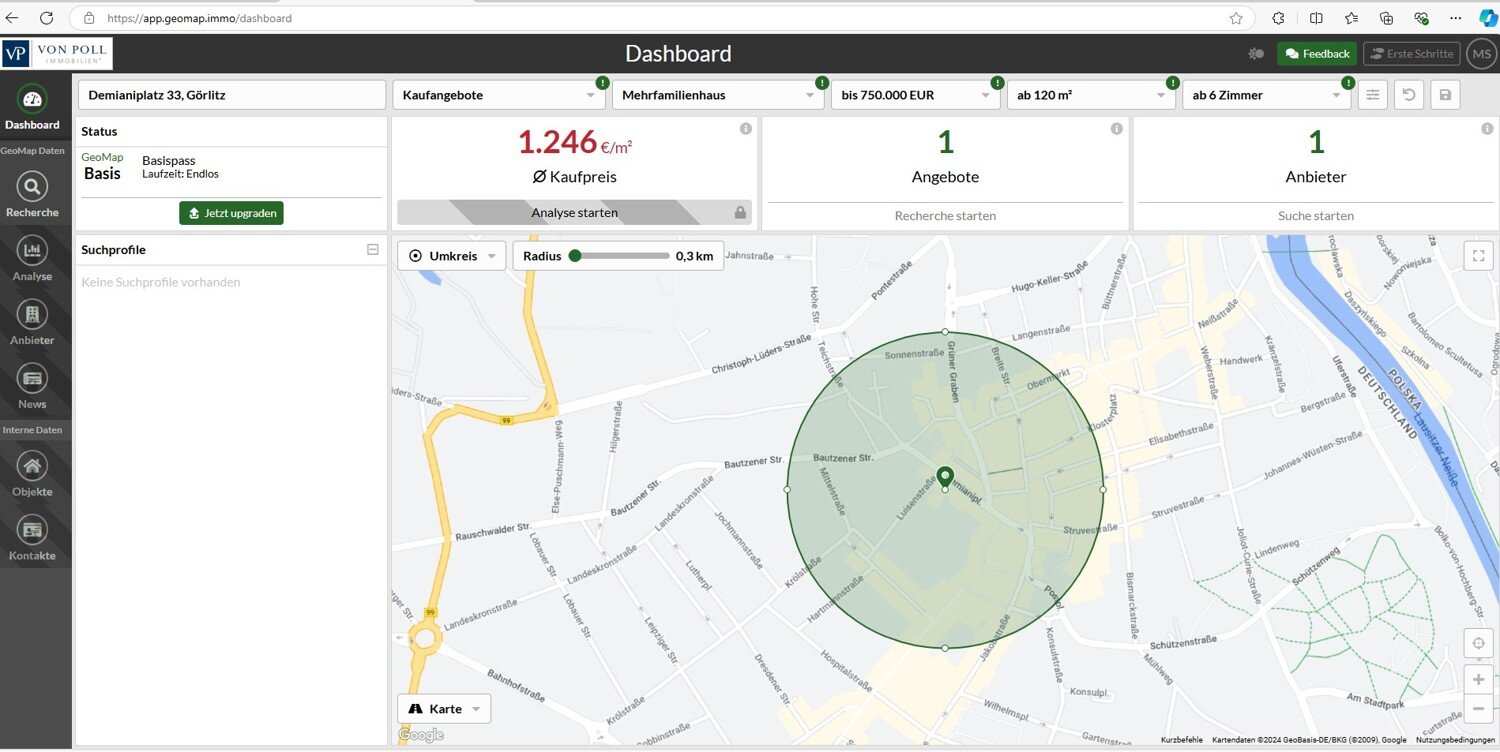The width and height of the screenshot is (1500, 752).
Task: Open the Dashboard sidebar item
Action: (x=32, y=109)
